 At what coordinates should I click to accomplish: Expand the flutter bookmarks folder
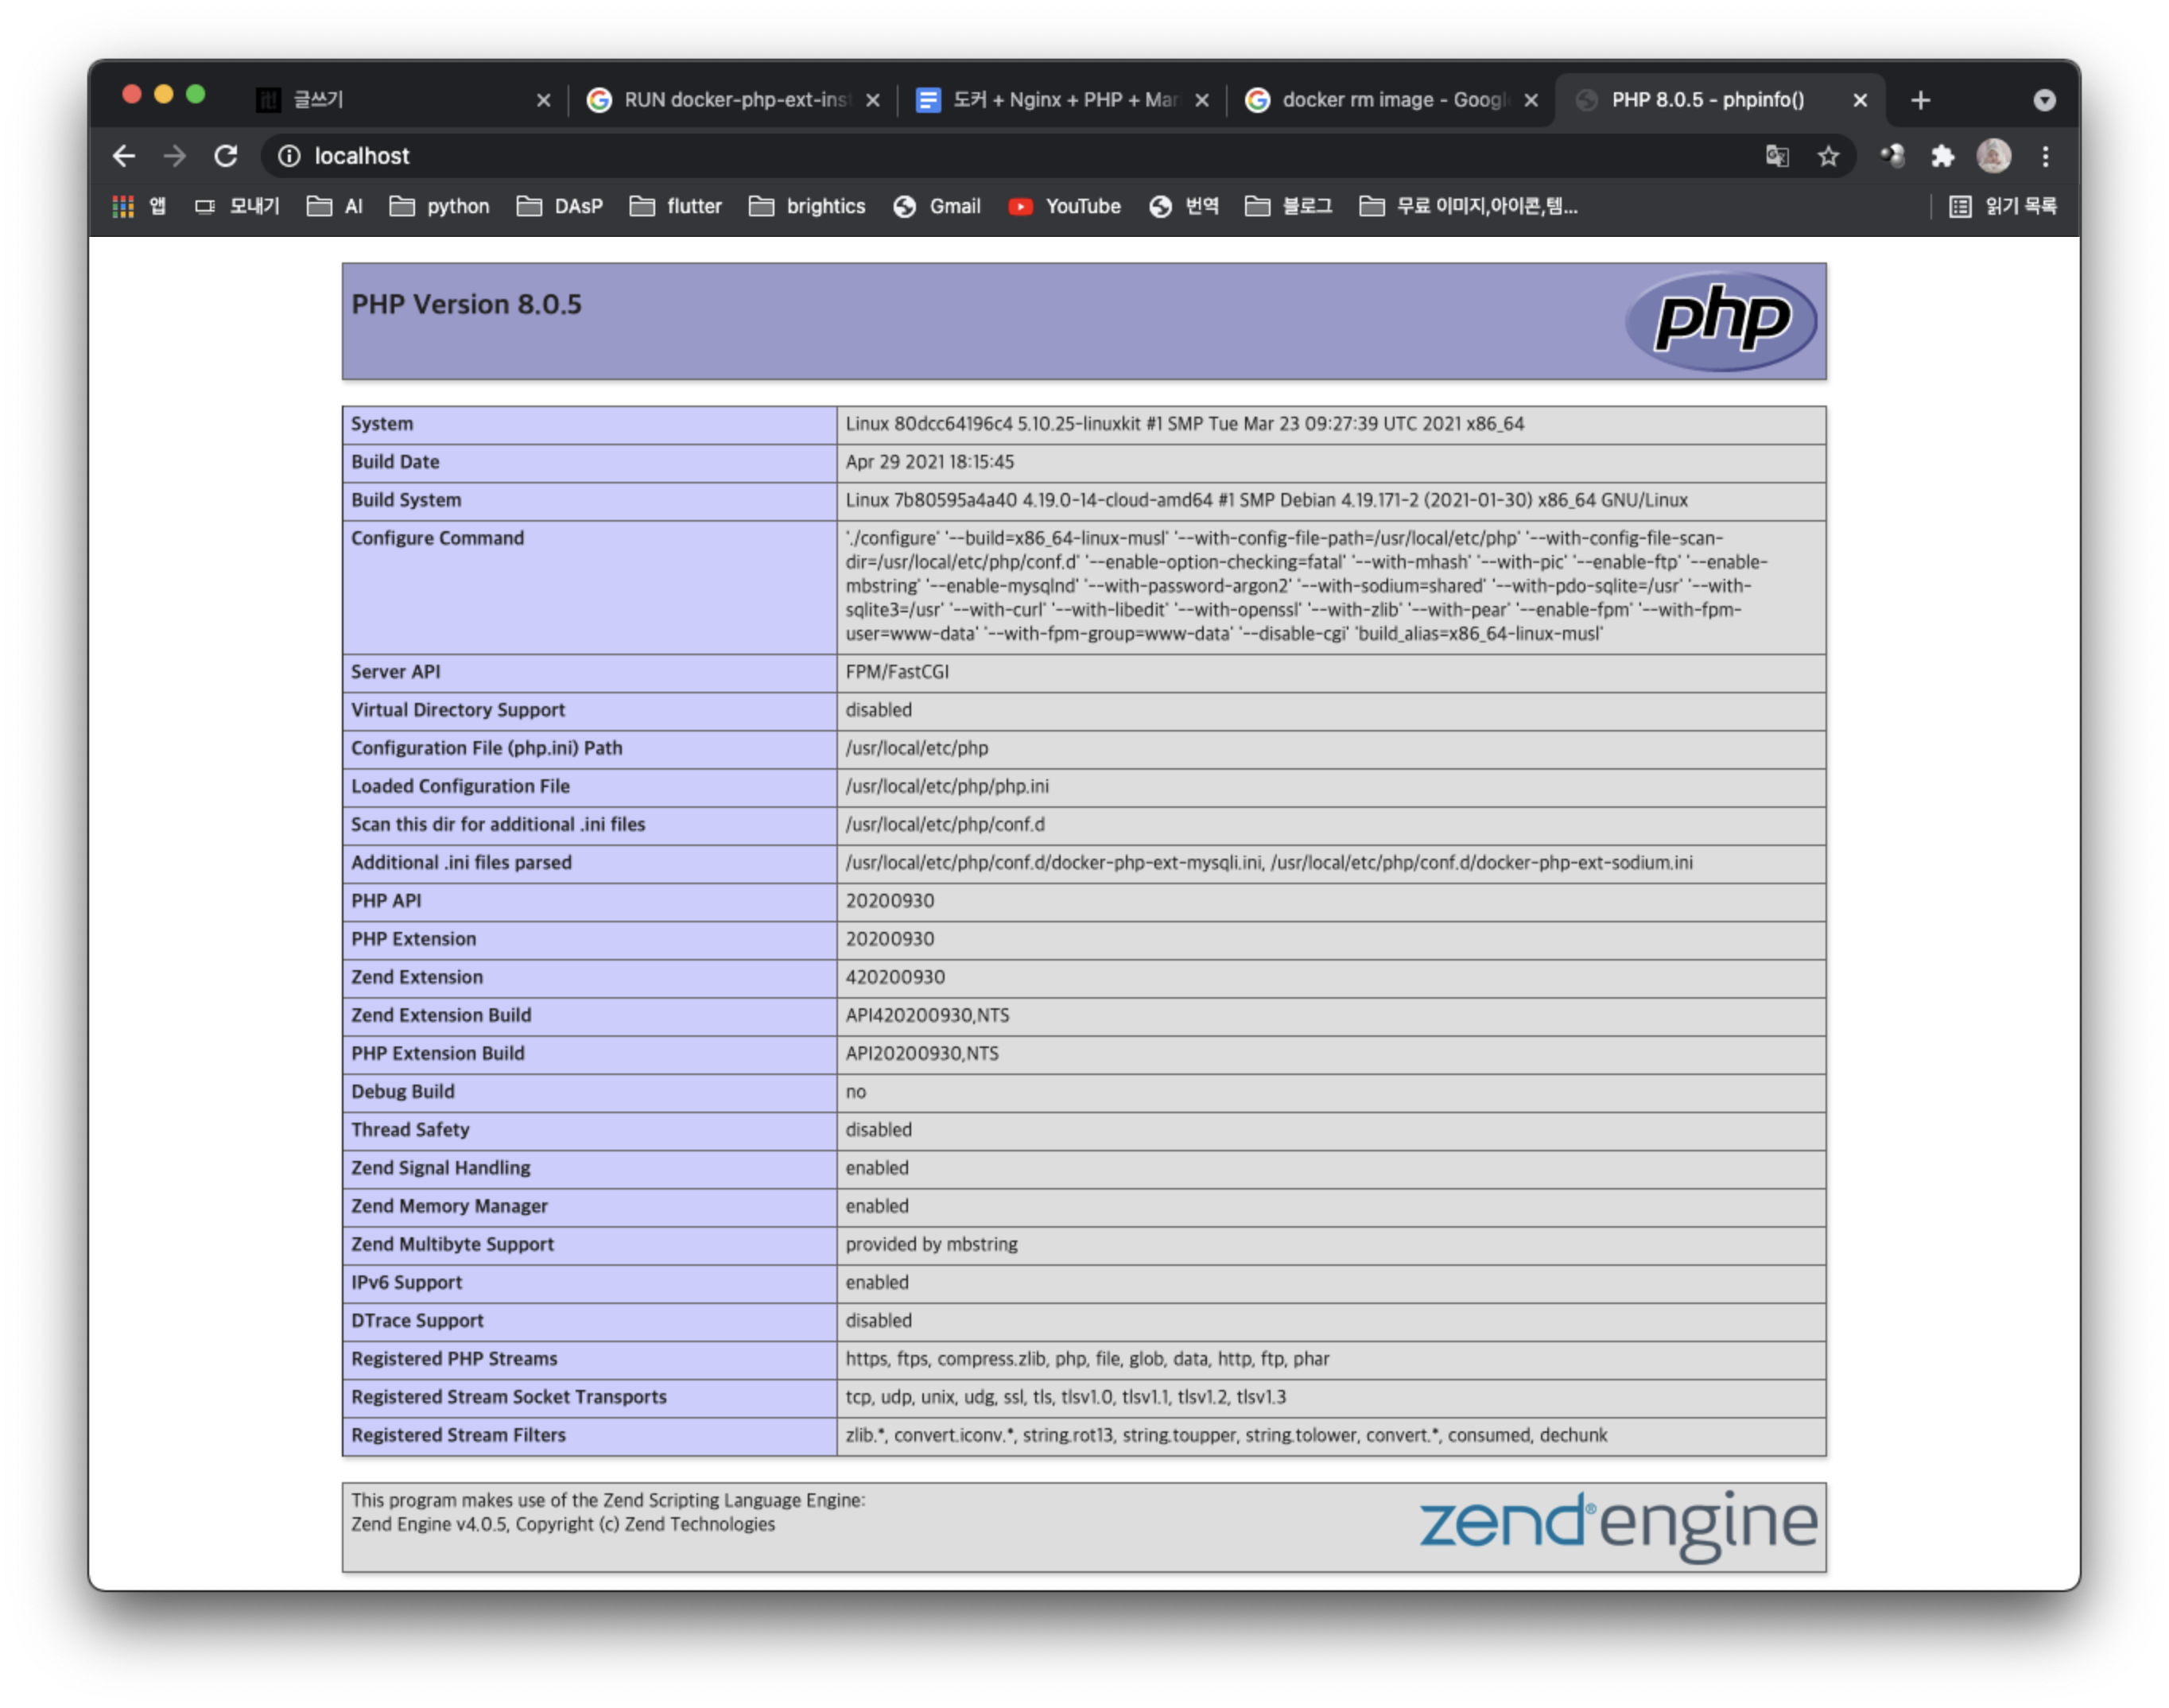pos(676,206)
